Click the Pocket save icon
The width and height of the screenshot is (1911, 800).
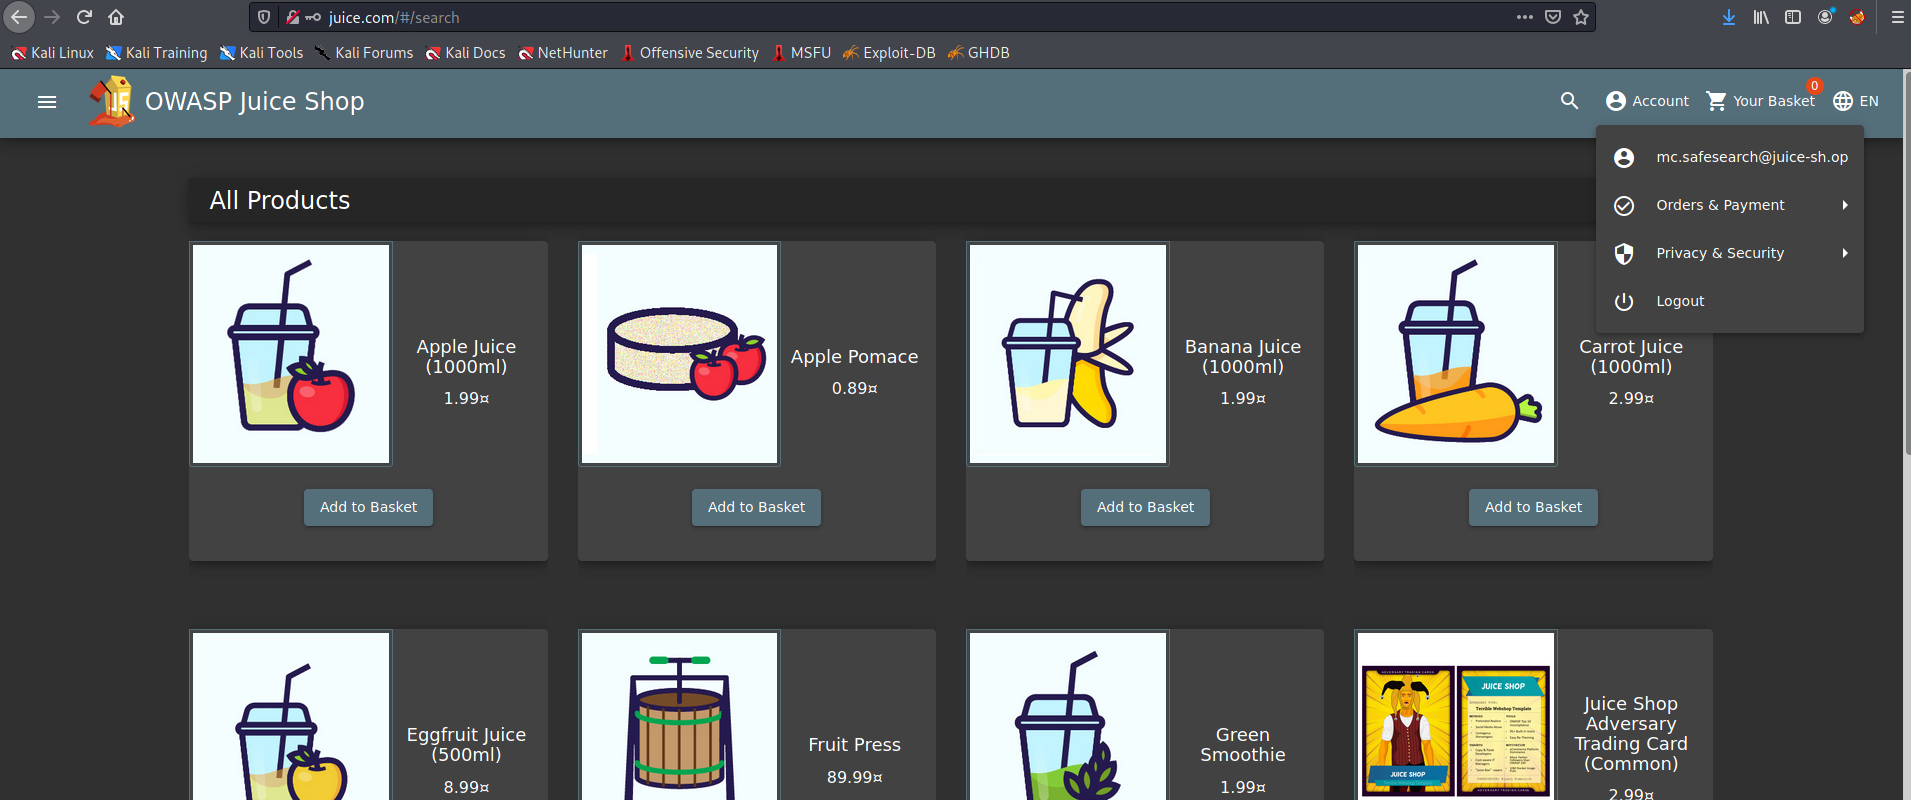point(1553,17)
